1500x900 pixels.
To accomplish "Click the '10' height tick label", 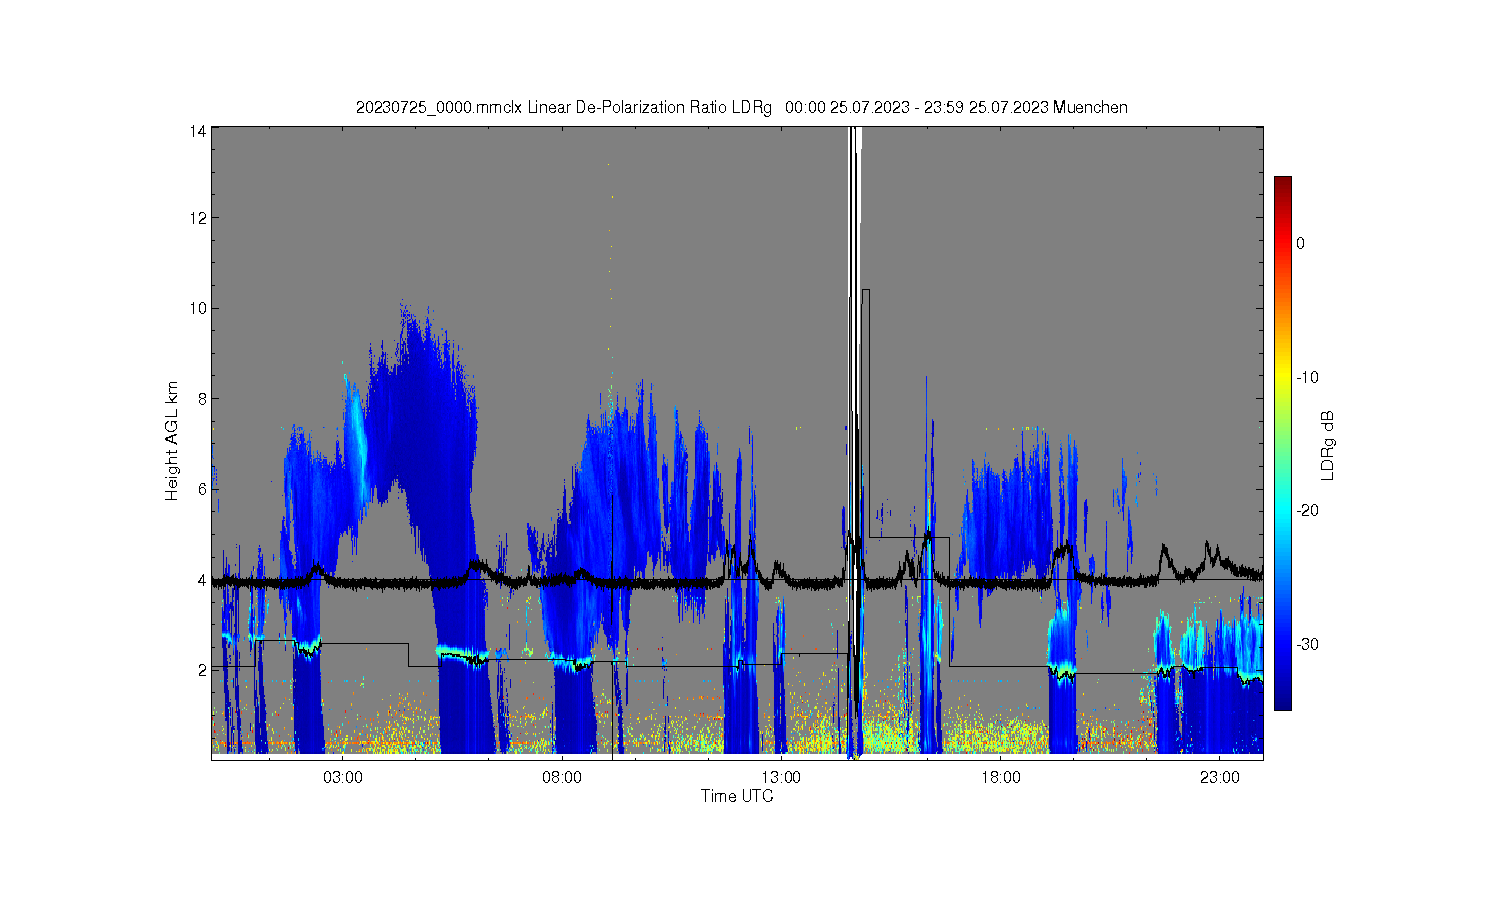I will (x=199, y=308).
